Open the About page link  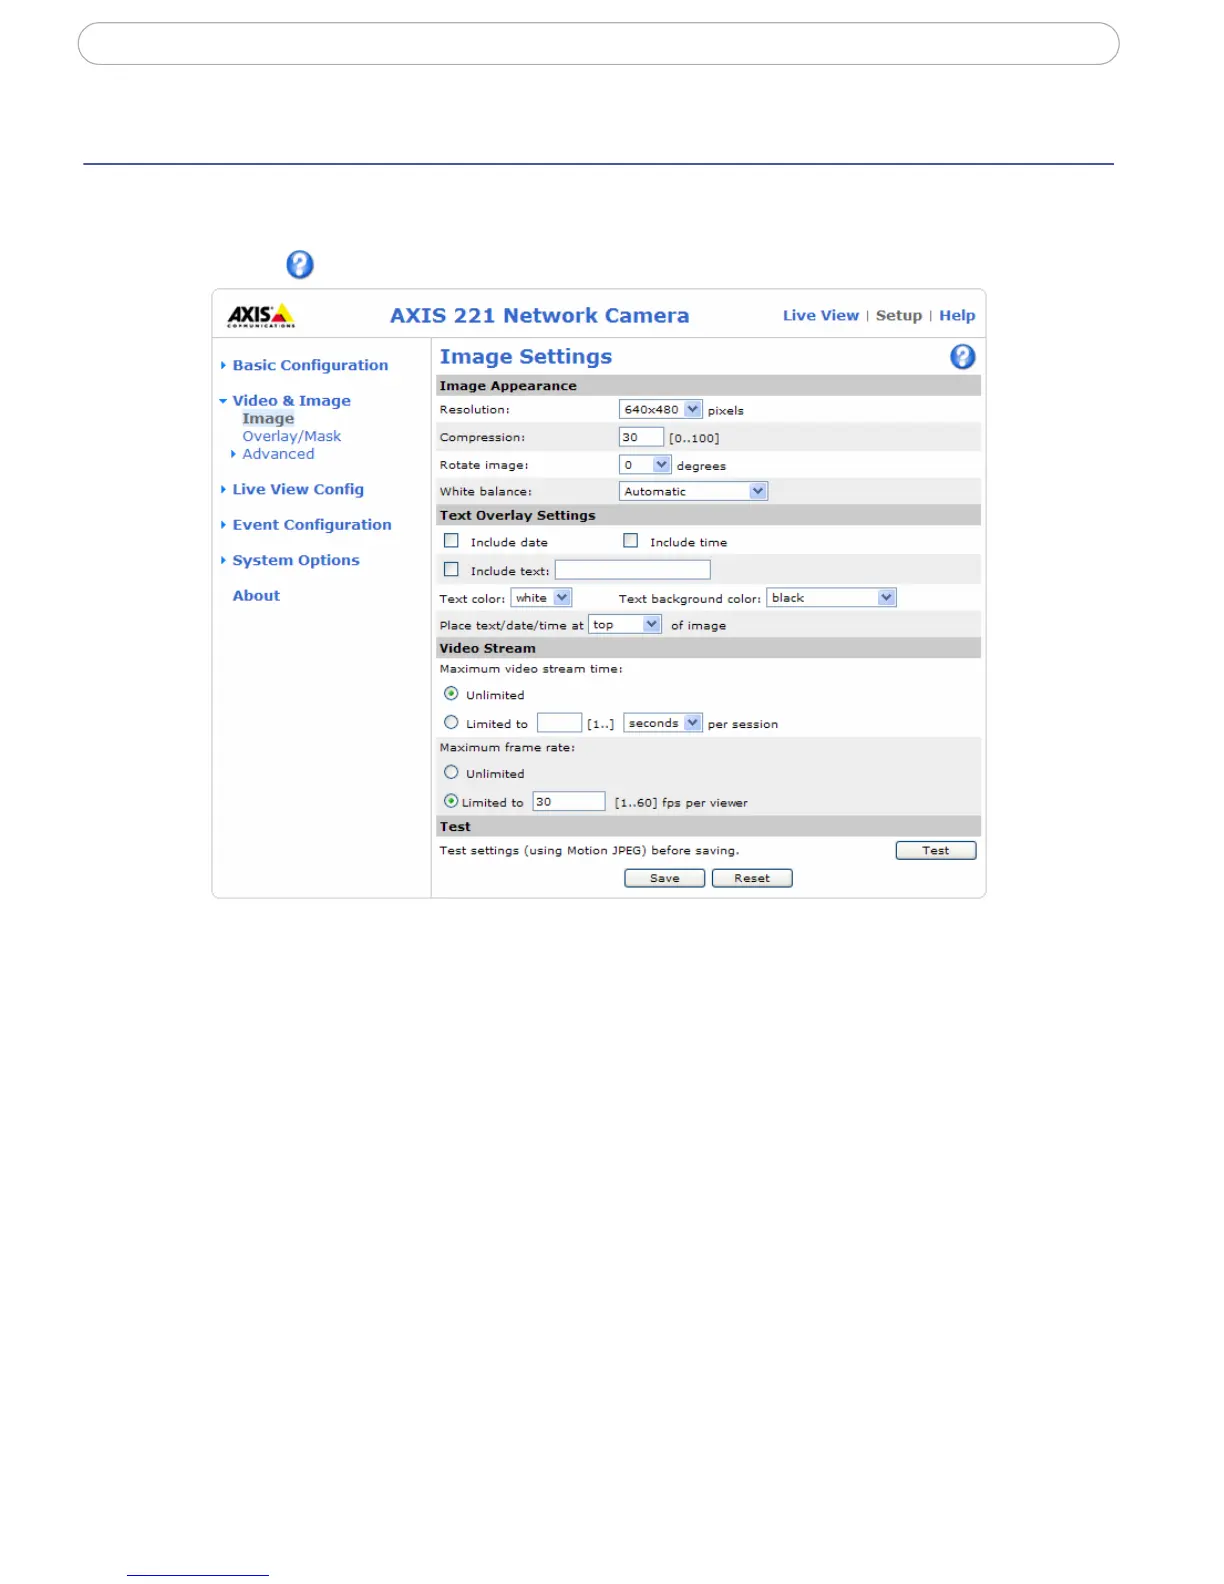point(256,596)
